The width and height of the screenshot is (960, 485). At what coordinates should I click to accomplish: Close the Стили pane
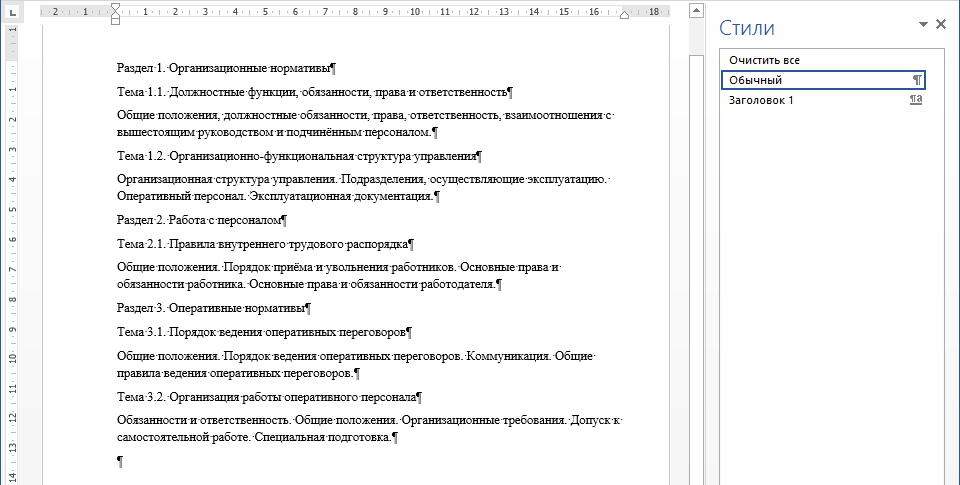coord(941,25)
